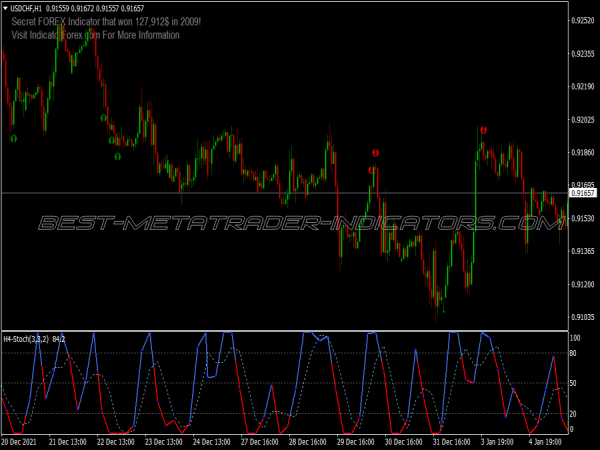Click the 28 Dec 16:00 time label
Viewport: 600px width, 450px height.
point(308,442)
